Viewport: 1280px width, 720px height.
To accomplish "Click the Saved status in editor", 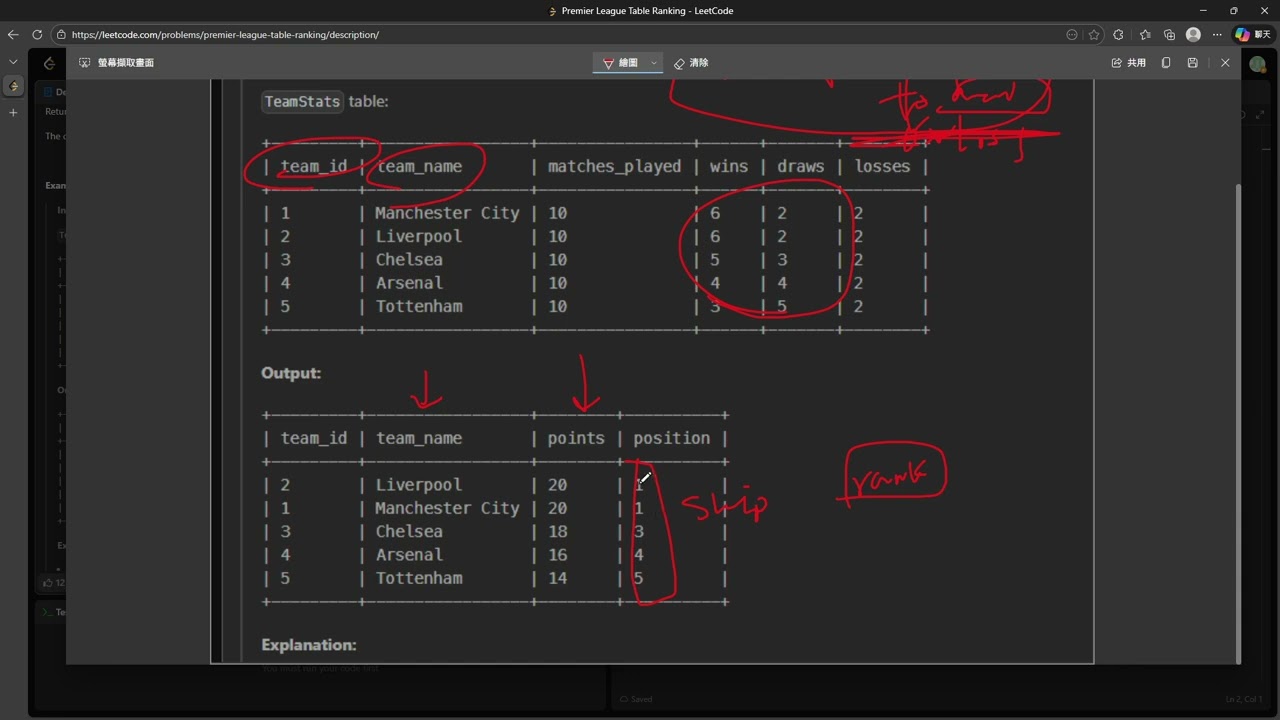I will point(636,699).
